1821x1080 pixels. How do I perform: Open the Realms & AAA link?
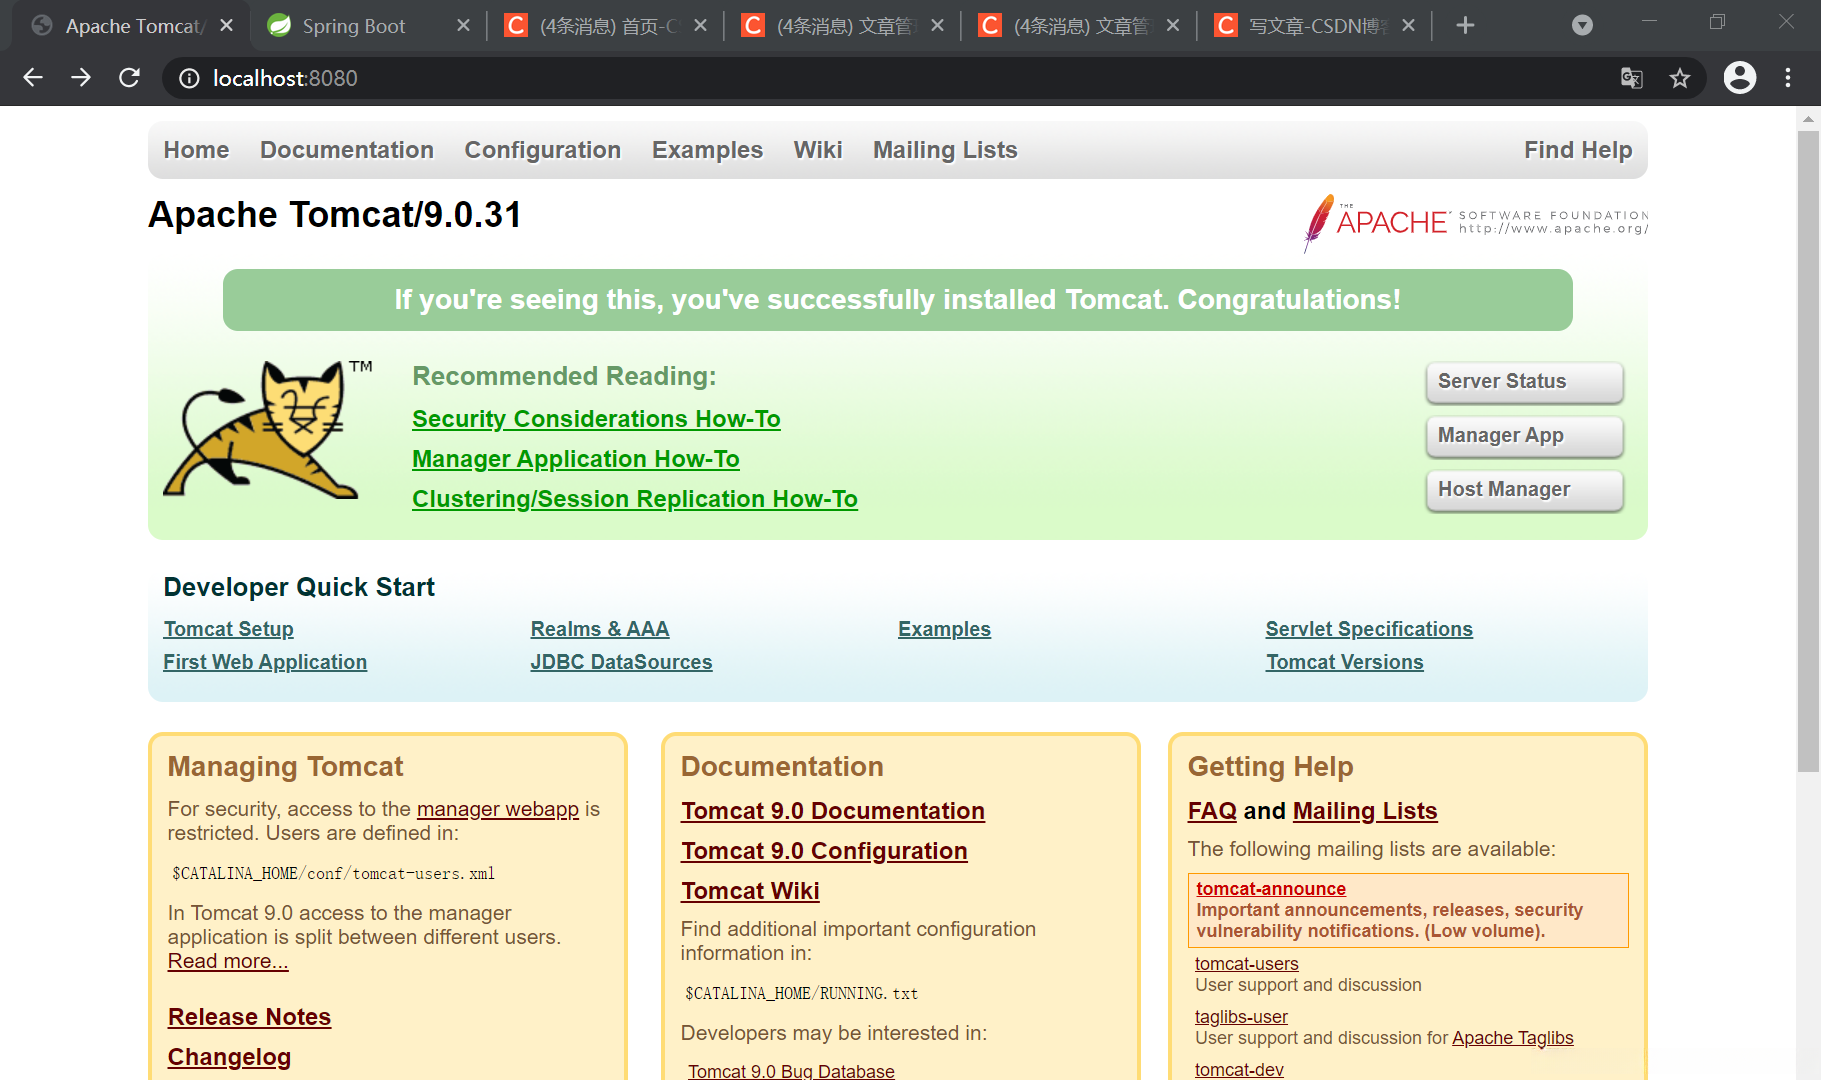coord(600,629)
